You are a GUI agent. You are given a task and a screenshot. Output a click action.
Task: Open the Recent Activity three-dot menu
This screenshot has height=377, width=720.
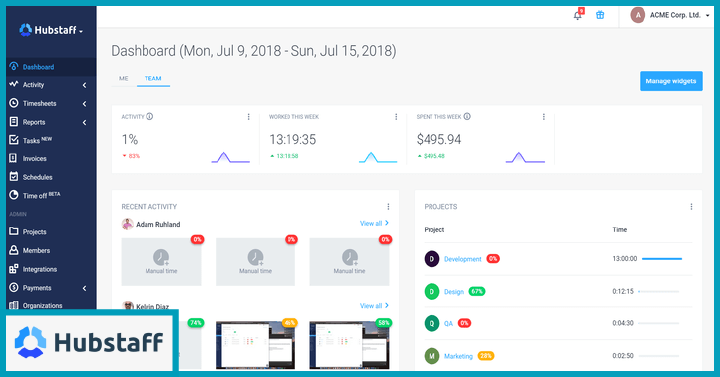388,207
